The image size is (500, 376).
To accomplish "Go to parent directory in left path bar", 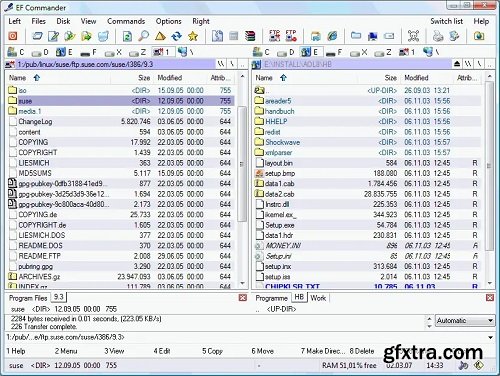I will (x=243, y=64).
